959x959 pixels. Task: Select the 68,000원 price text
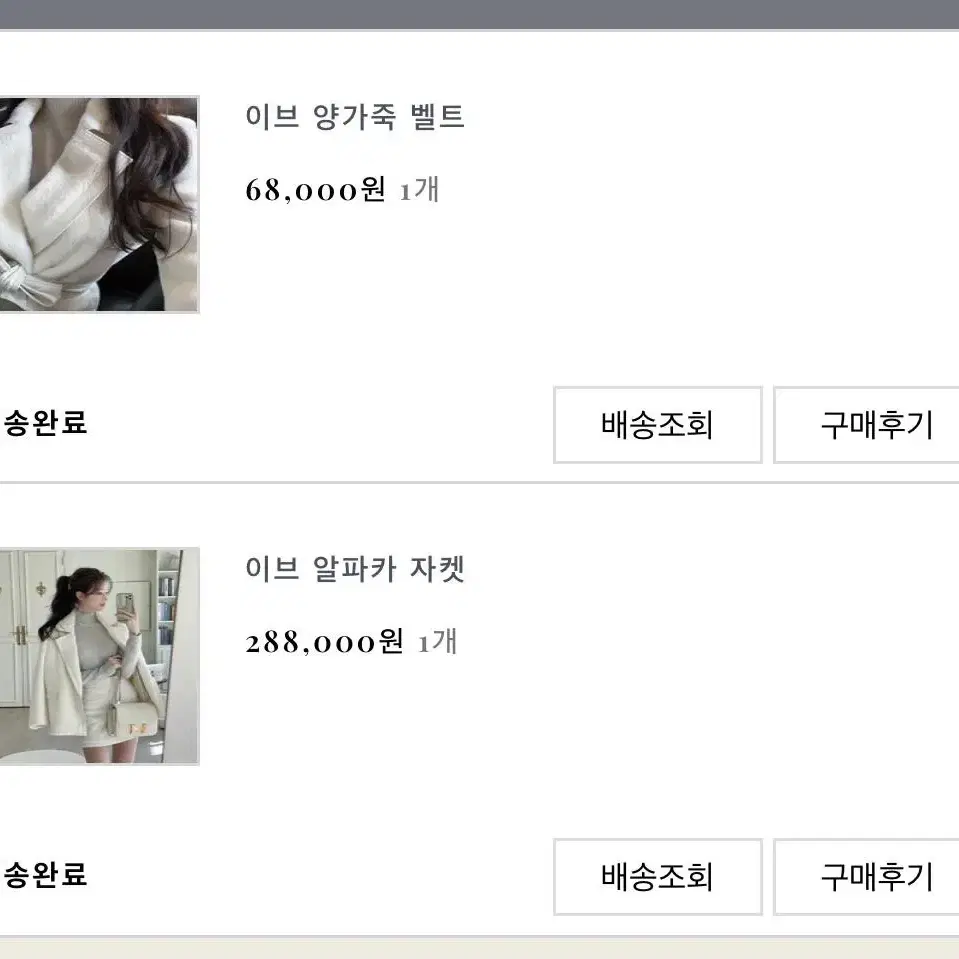[316, 190]
